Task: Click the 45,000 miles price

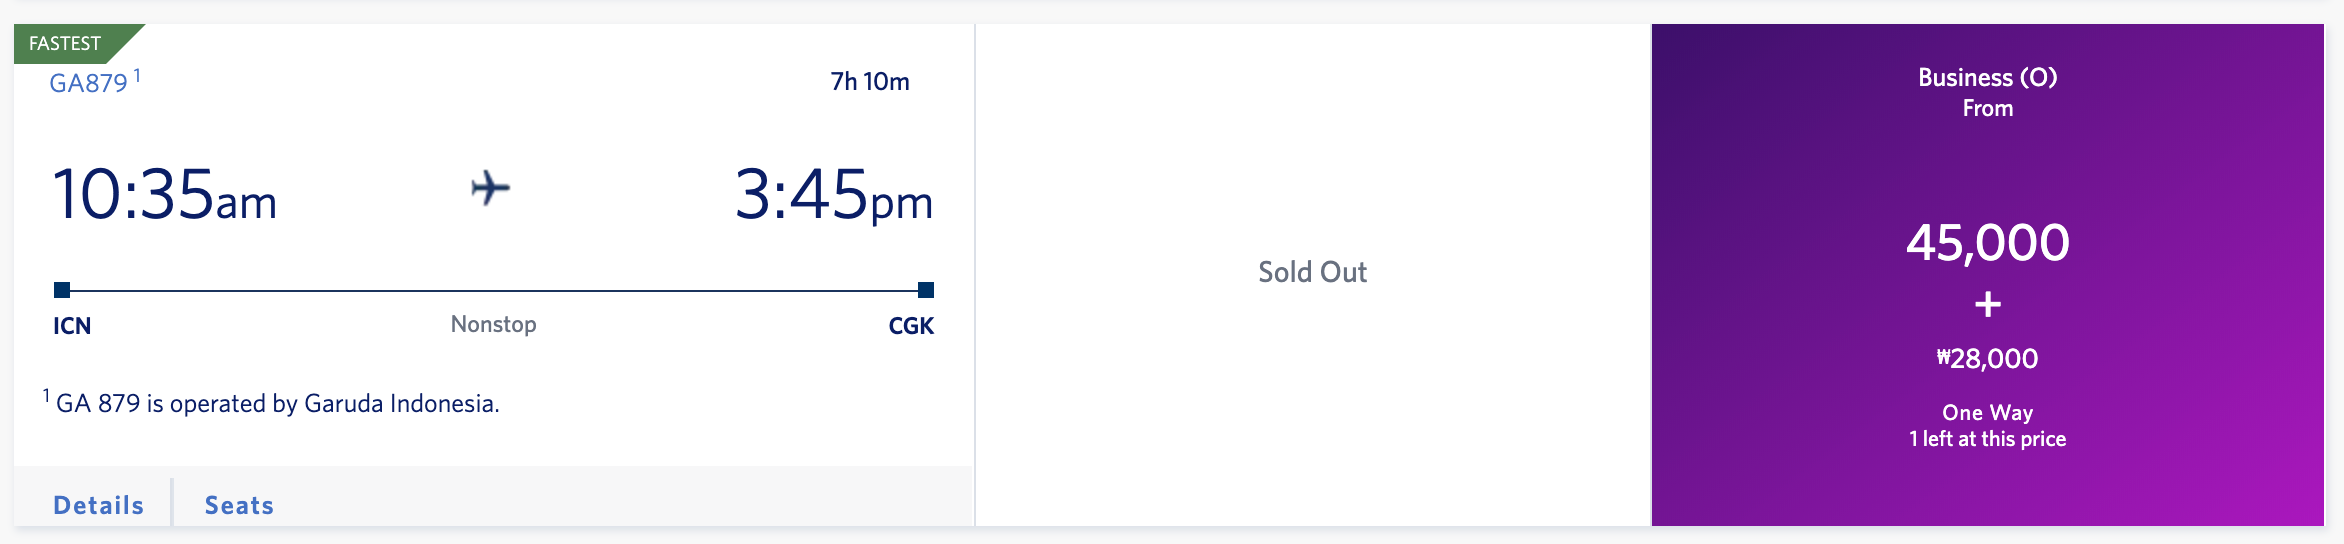Action: (1987, 242)
